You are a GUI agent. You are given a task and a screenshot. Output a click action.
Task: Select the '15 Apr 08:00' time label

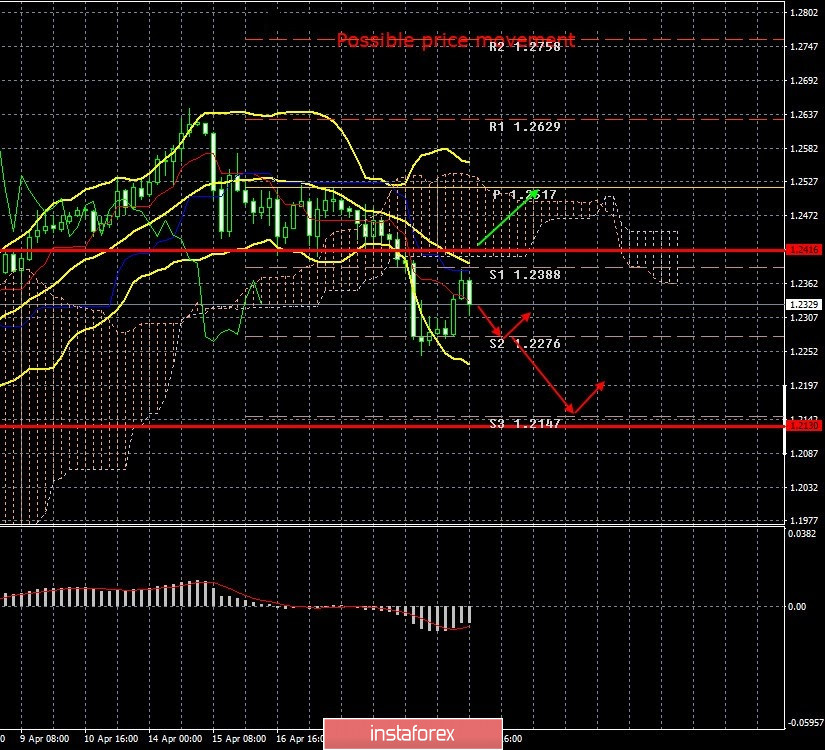point(239,738)
